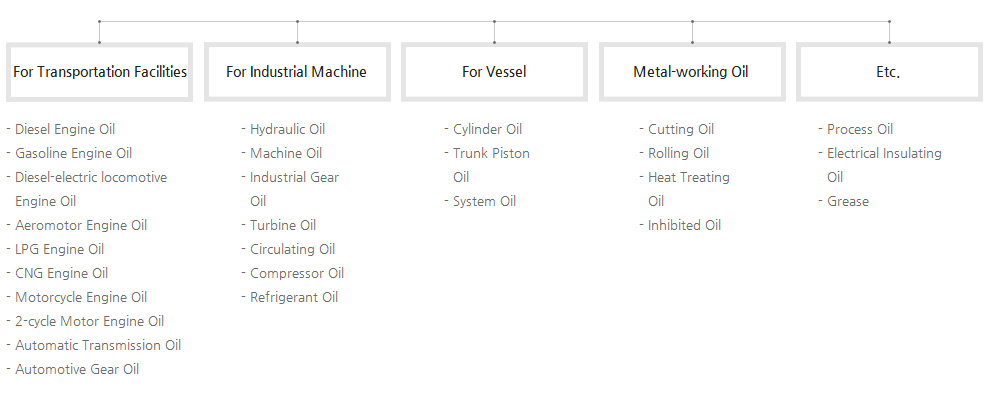Select the For Transportation Facilities box
990x404 pixels.
tap(99, 72)
